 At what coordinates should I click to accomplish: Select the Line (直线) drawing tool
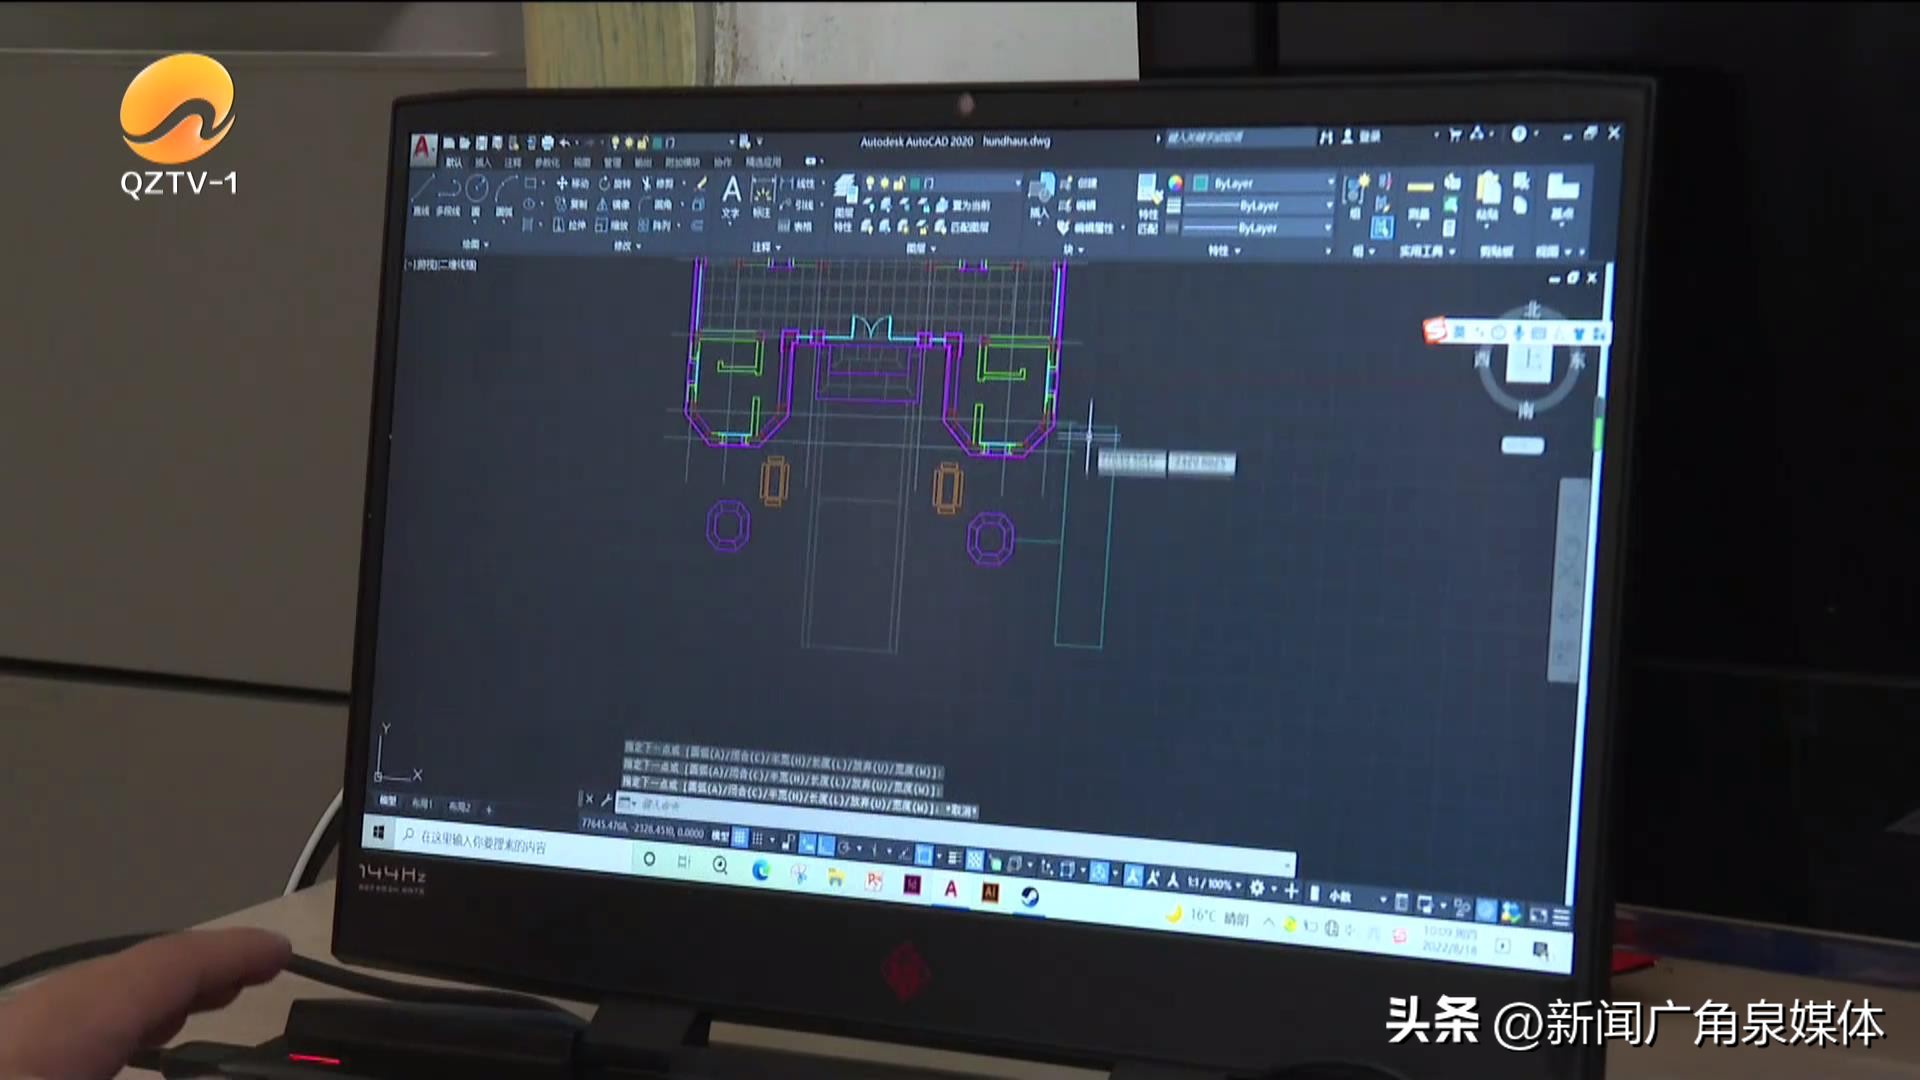click(422, 188)
